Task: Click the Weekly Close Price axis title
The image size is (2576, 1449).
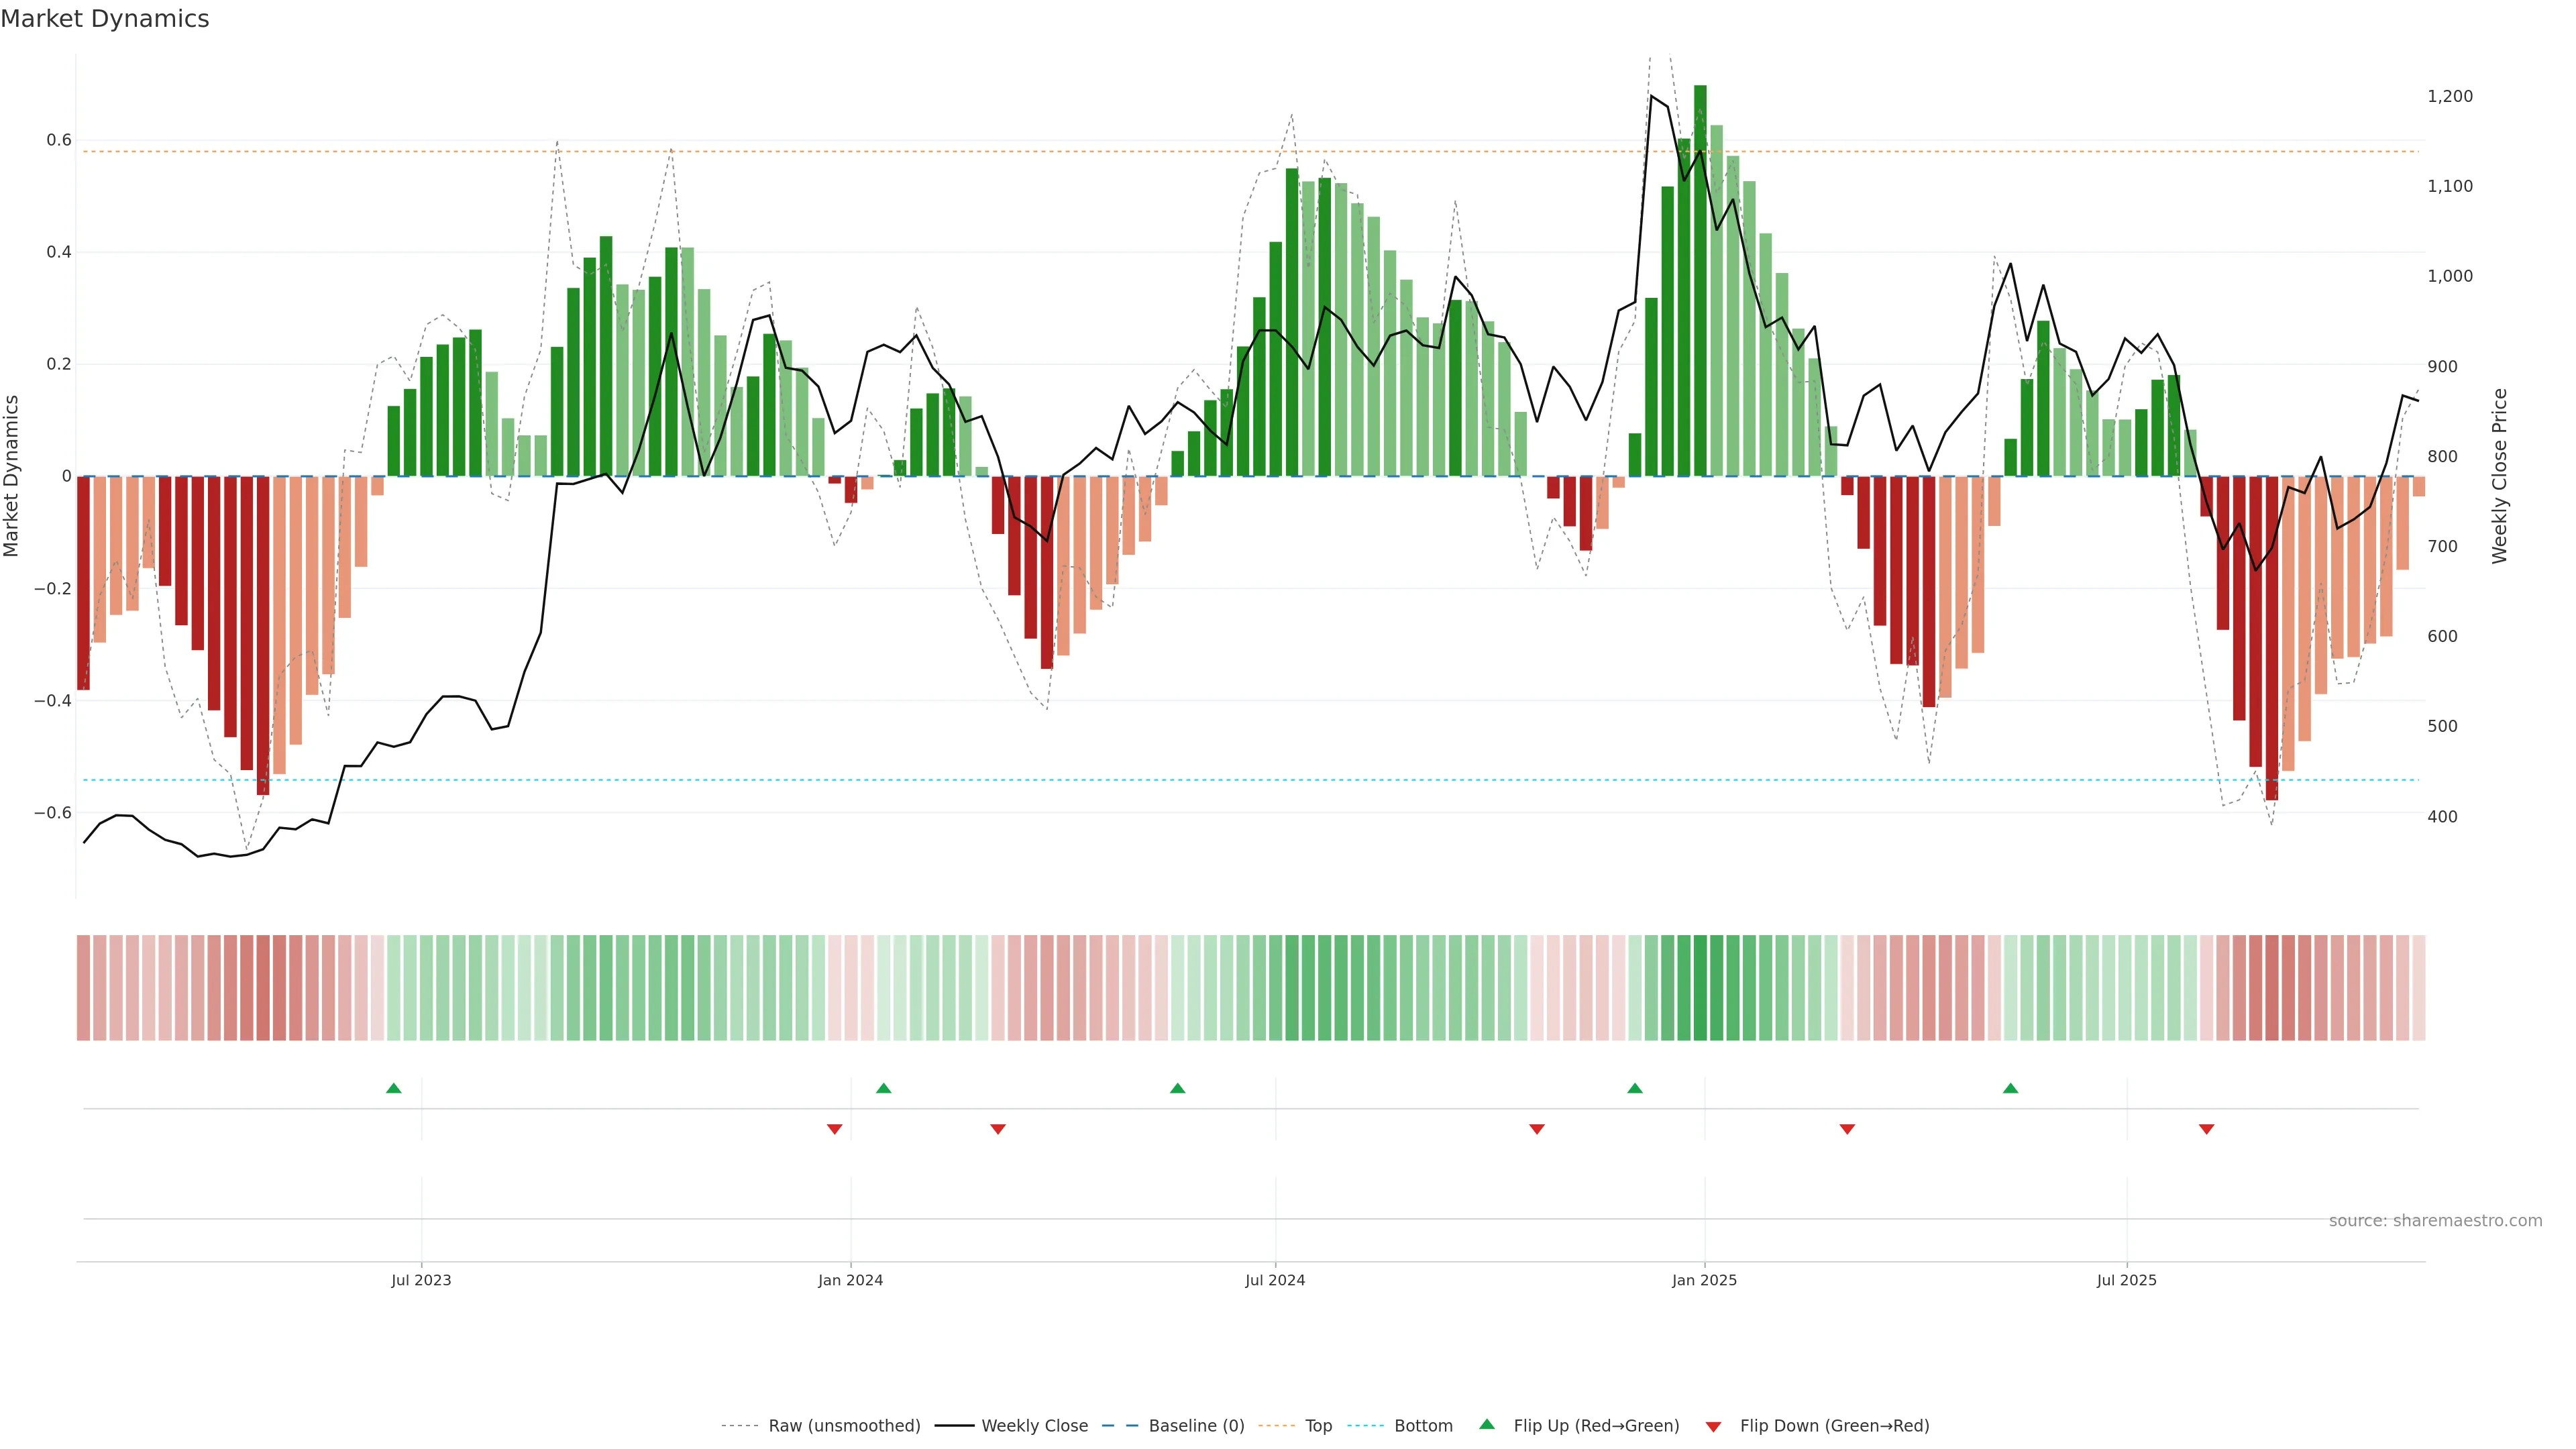Action: coord(2500,476)
